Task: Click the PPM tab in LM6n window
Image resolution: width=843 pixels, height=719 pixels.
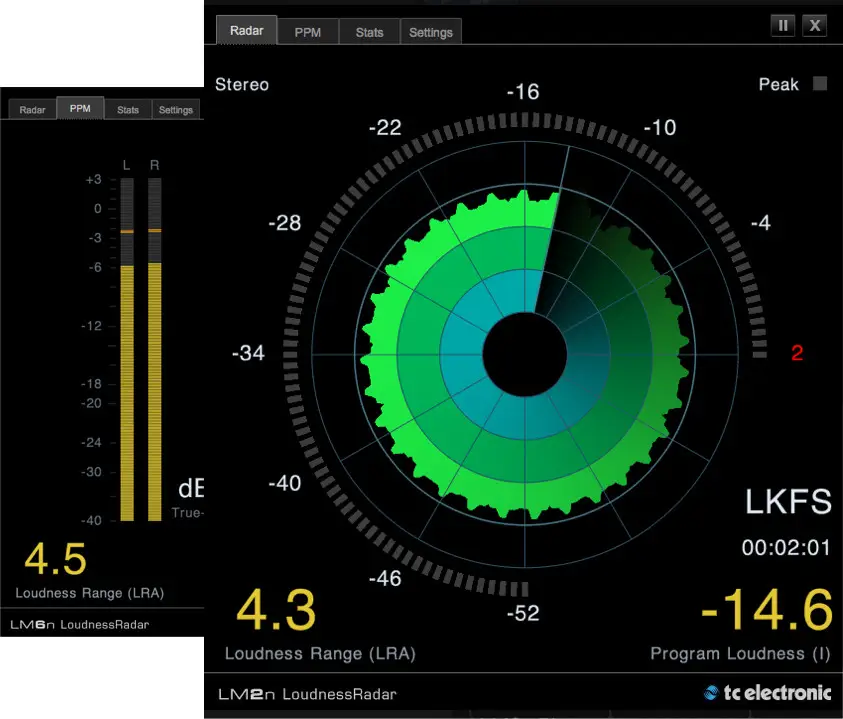Action: click(80, 108)
